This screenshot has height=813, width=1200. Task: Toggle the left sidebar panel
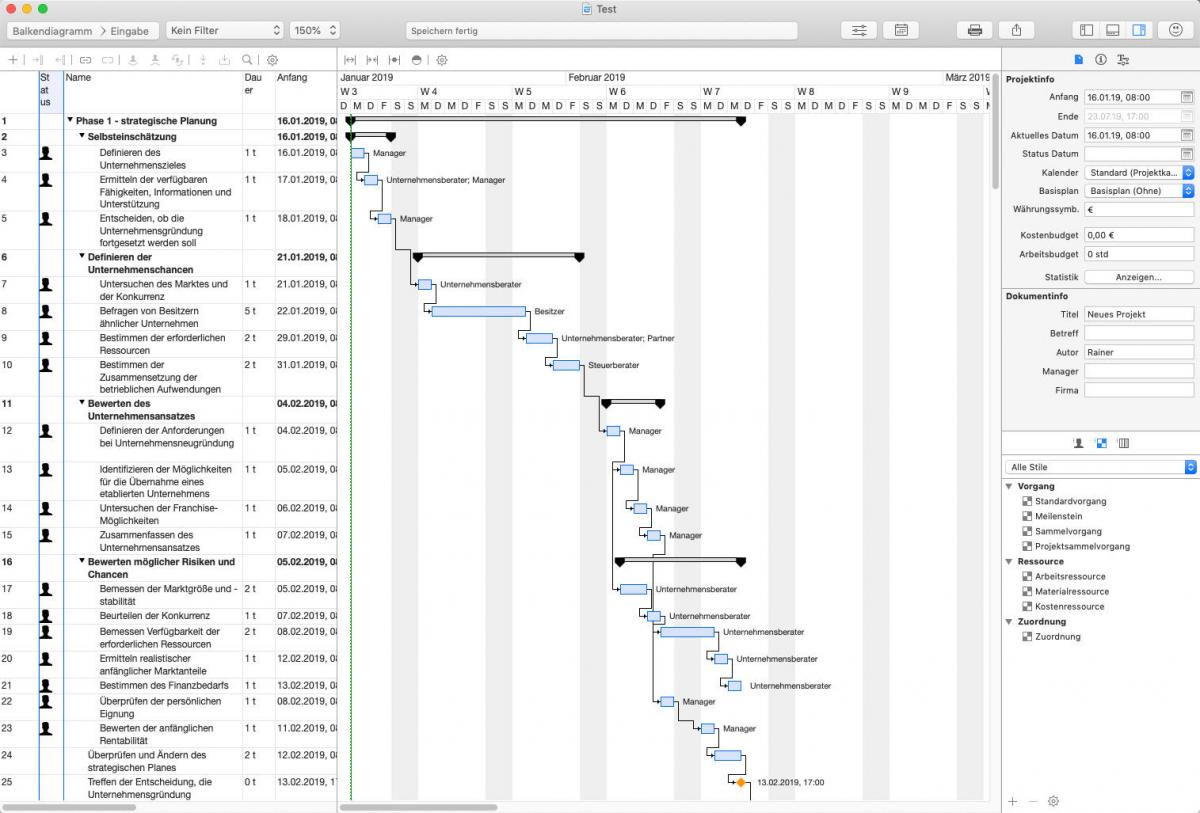(x=1087, y=30)
